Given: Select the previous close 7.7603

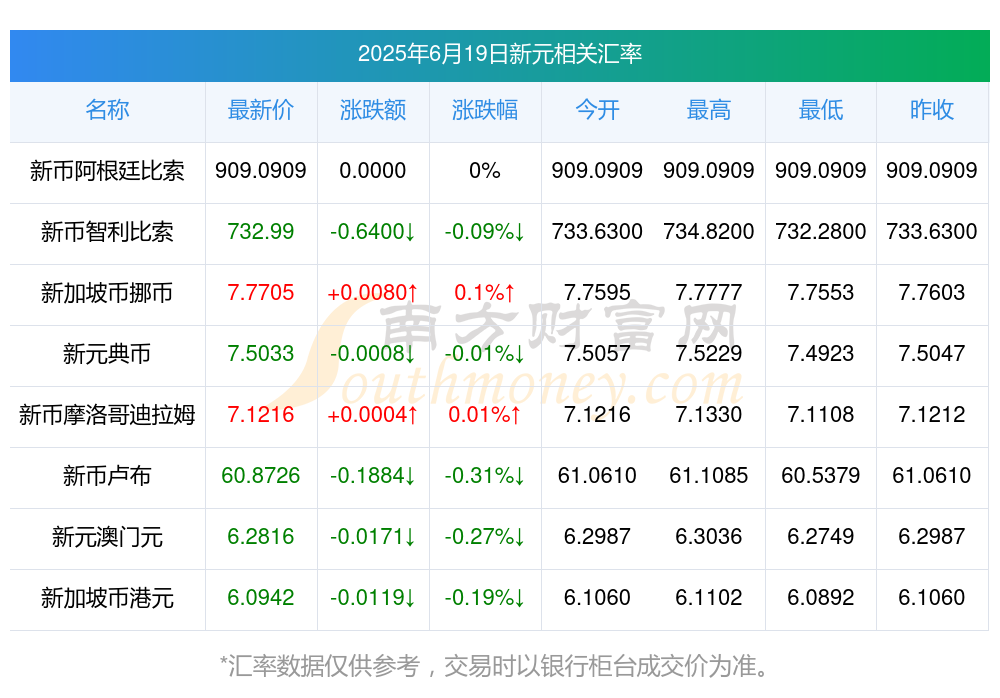Looking at the screenshot, I should coord(932,292).
